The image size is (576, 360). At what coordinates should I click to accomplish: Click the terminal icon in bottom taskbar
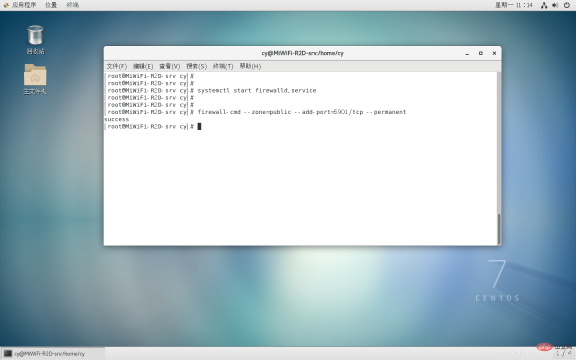(8, 353)
